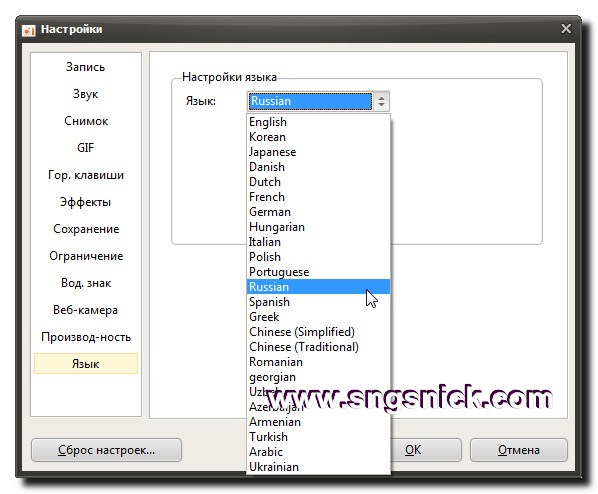Screen dimensions: 598x494
Task: Select Spanish language option
Action: 318,302
